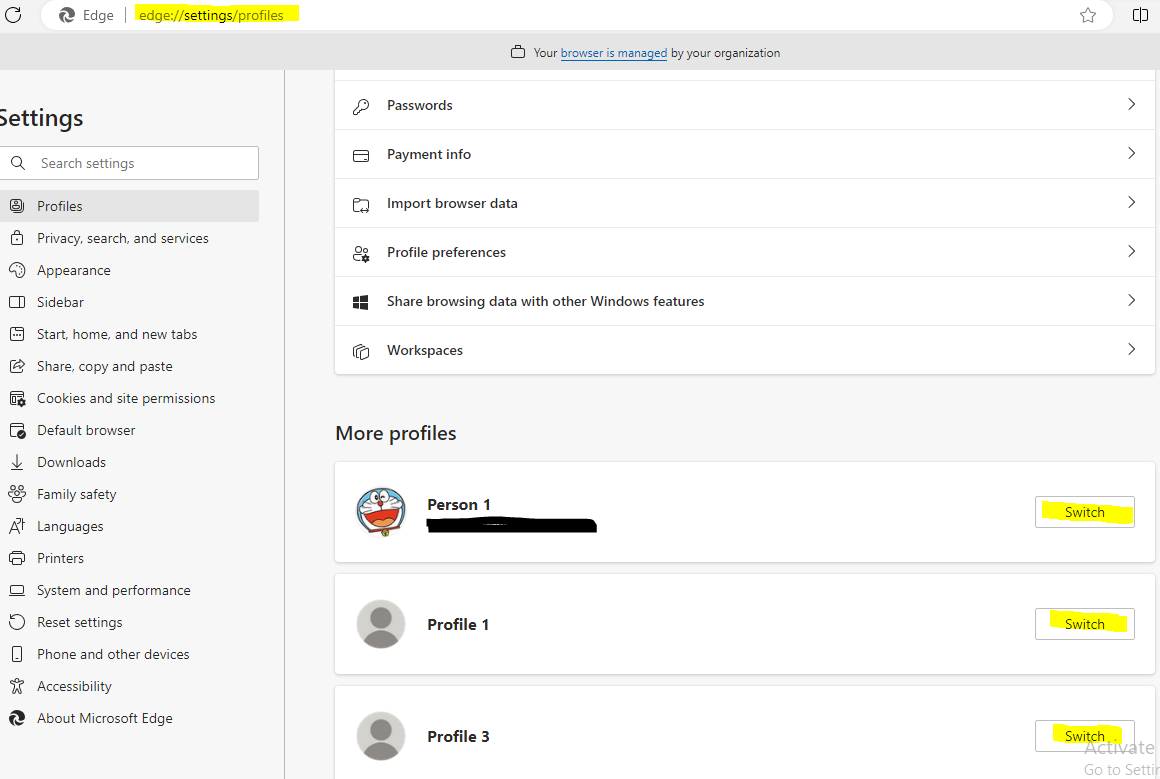Select Languages in settings menu
Screen dimensions: 1160x779
coord(129,526)
